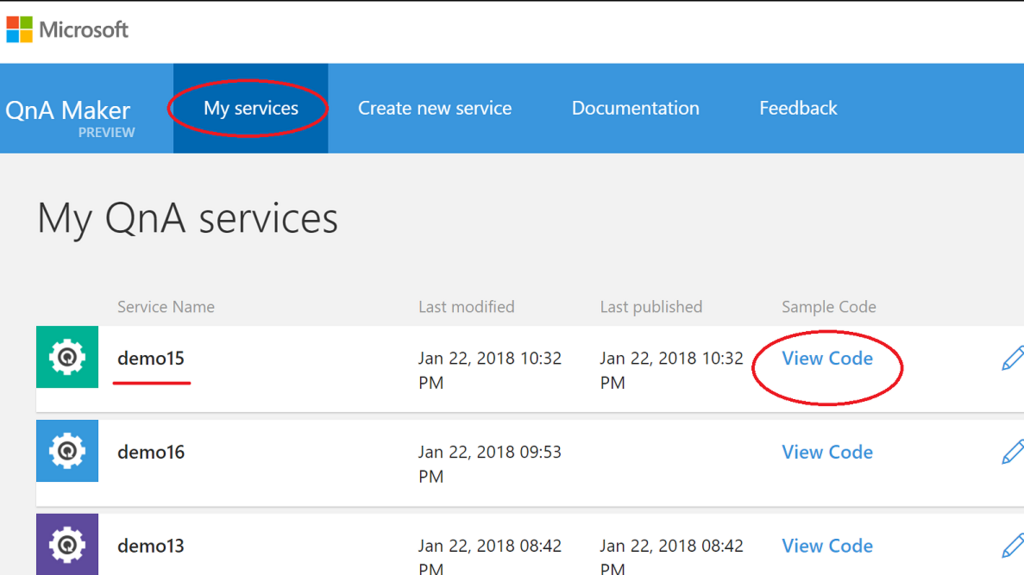
Task: Go to QnA Maker Preview home
Action: click(x=70, y=116)
